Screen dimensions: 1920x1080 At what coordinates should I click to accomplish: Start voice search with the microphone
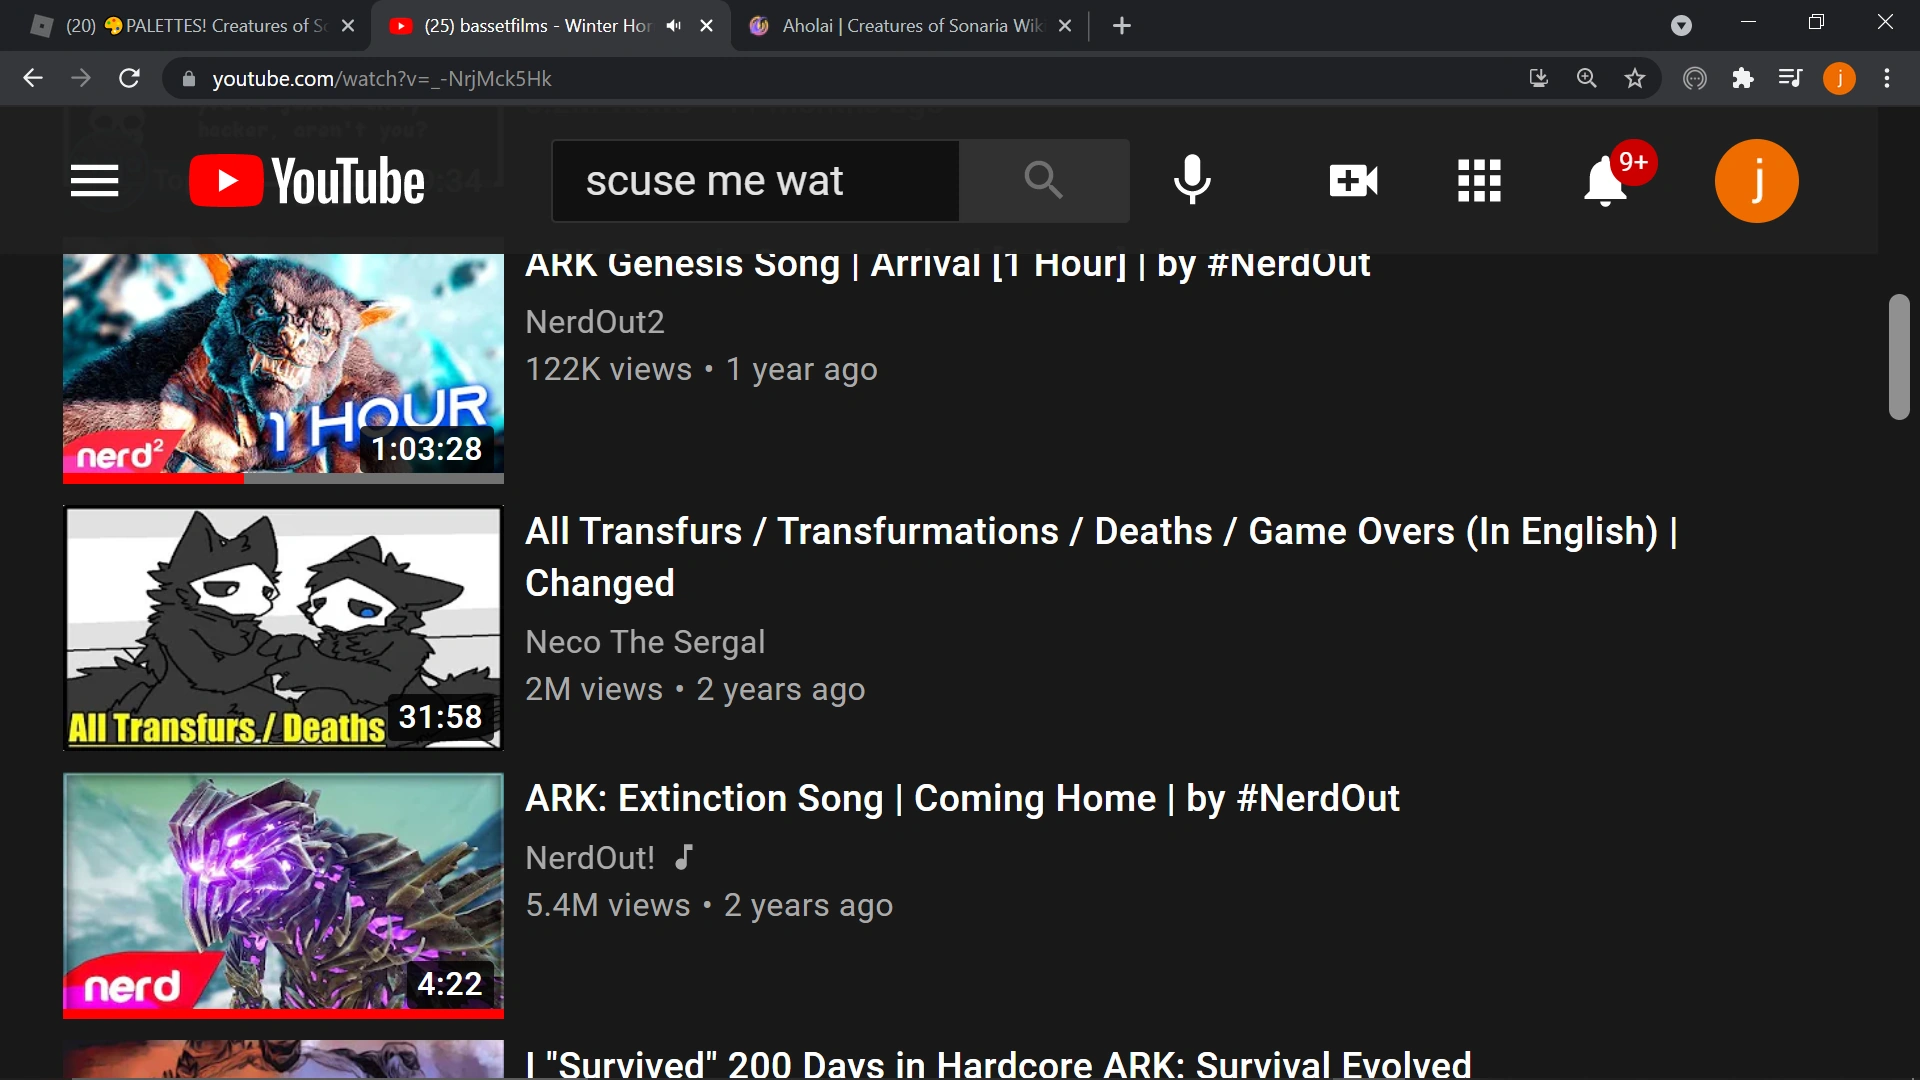(1192, 181)
